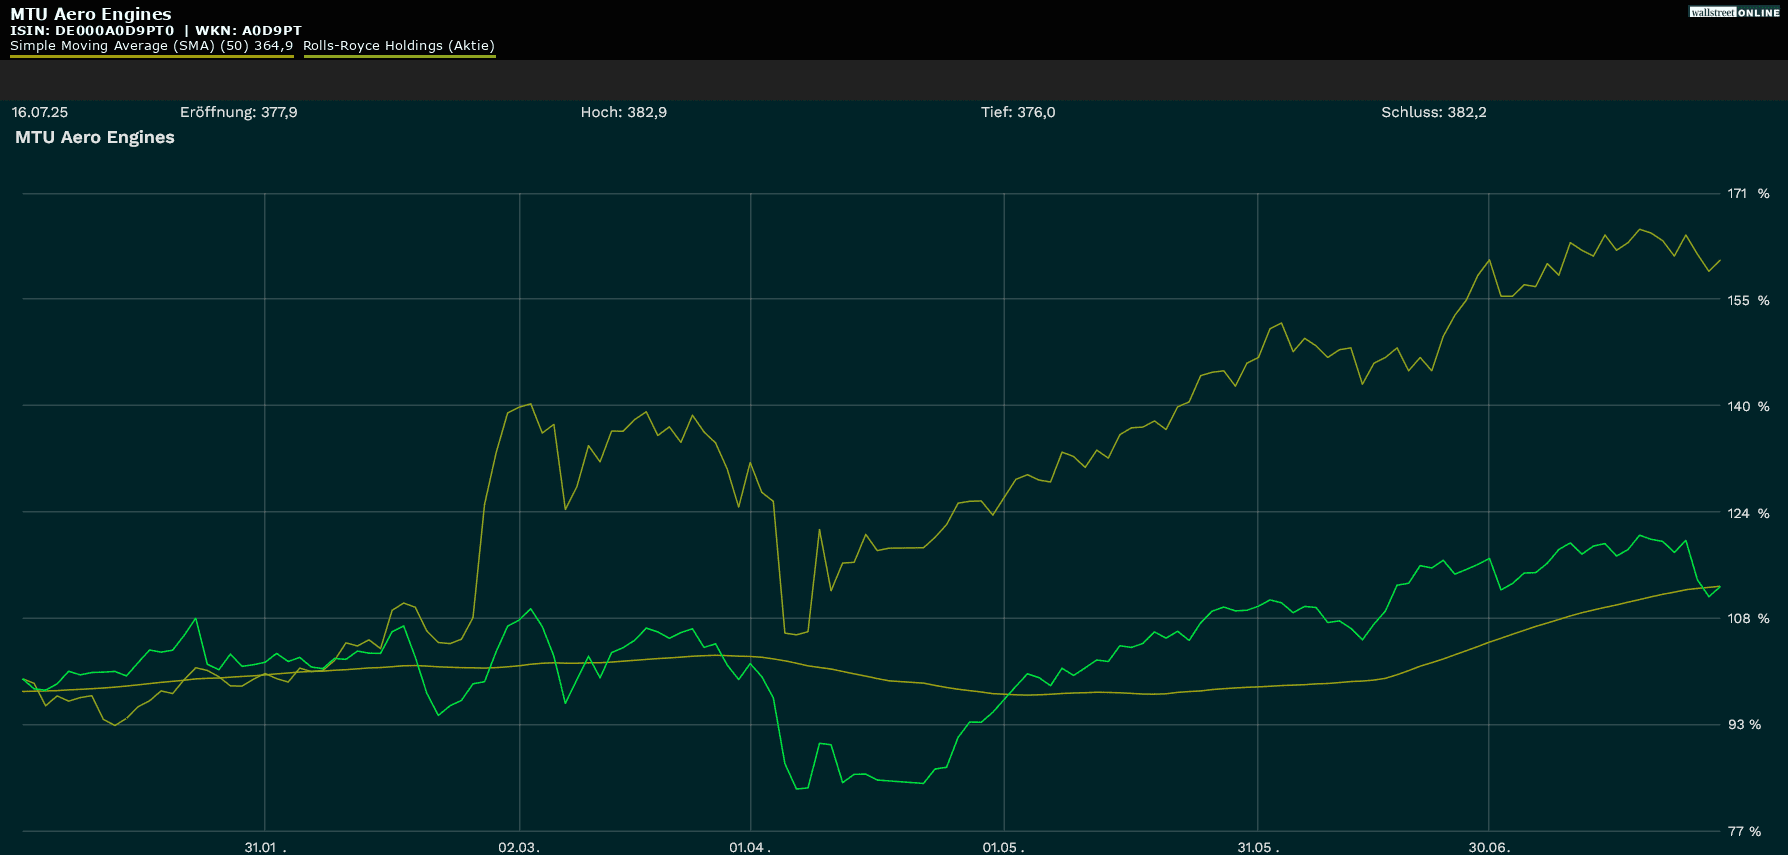Screen dimensions: 1788x855
Task: Click the 140 % axis label
Action: click(1748, 406)
